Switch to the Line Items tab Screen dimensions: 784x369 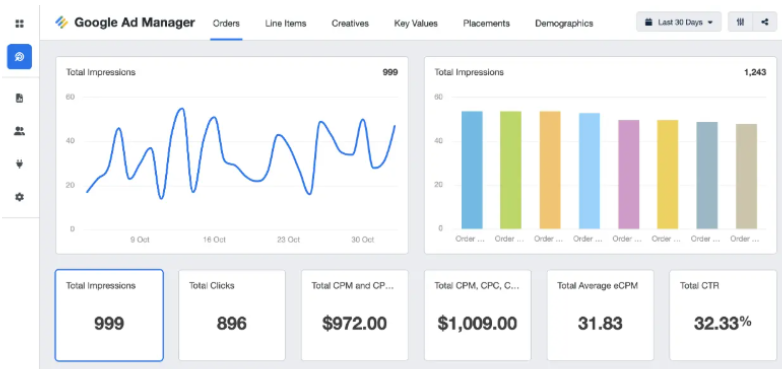pos(286,24)
